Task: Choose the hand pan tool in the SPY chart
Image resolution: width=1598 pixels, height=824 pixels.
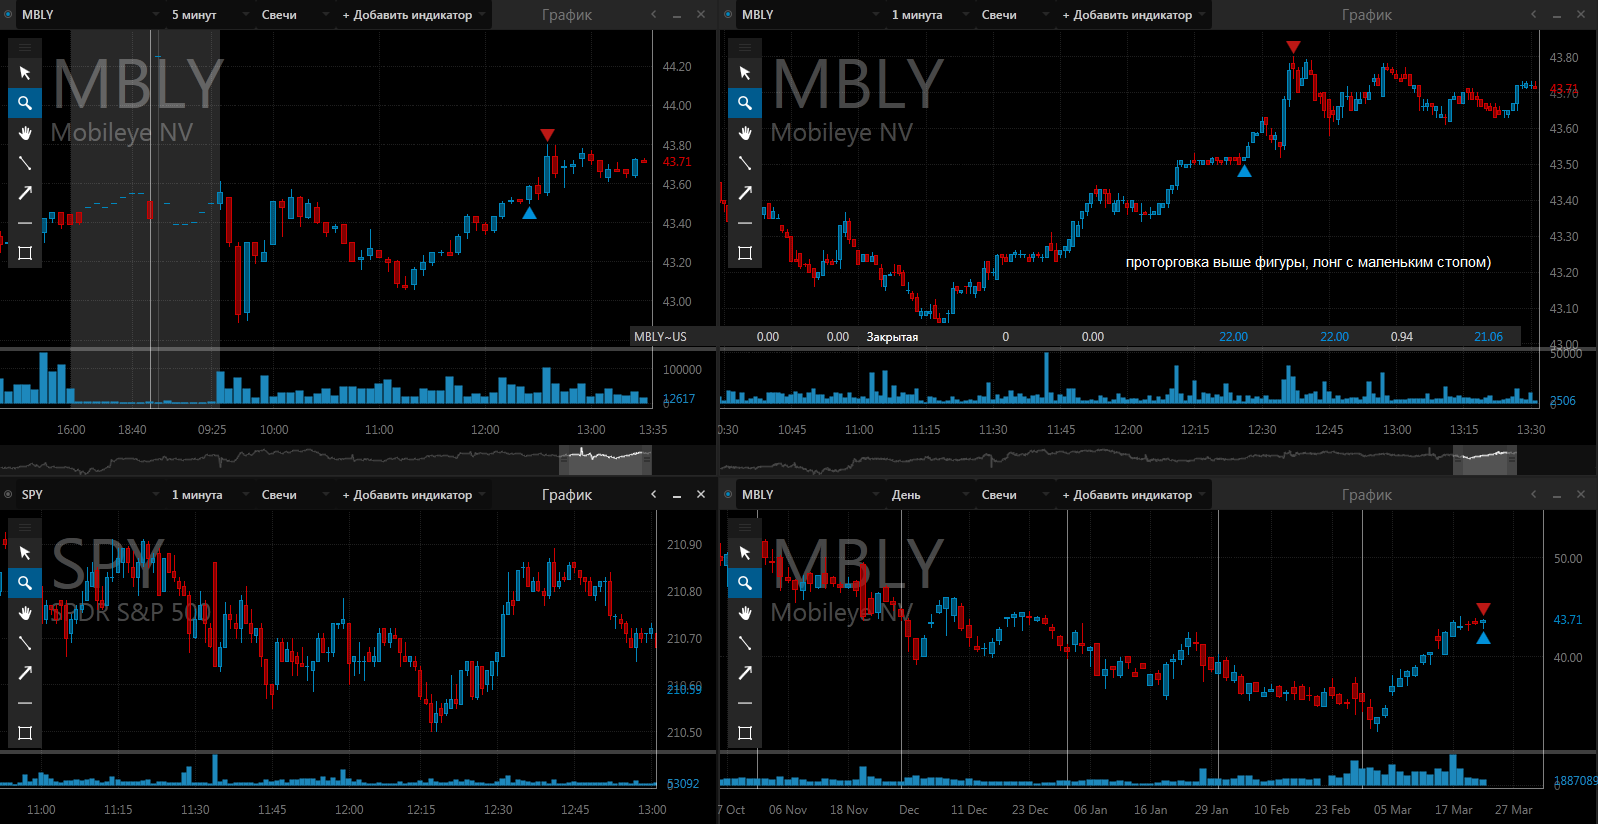Action: (25, 613)
